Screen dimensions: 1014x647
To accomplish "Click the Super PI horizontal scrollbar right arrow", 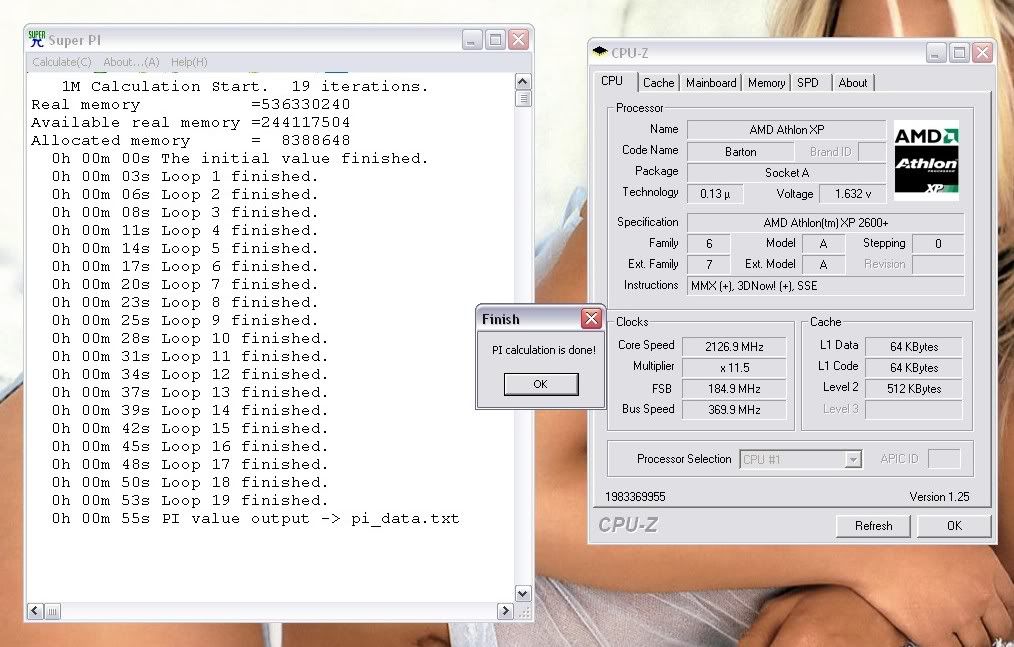I will coord(505,611).
